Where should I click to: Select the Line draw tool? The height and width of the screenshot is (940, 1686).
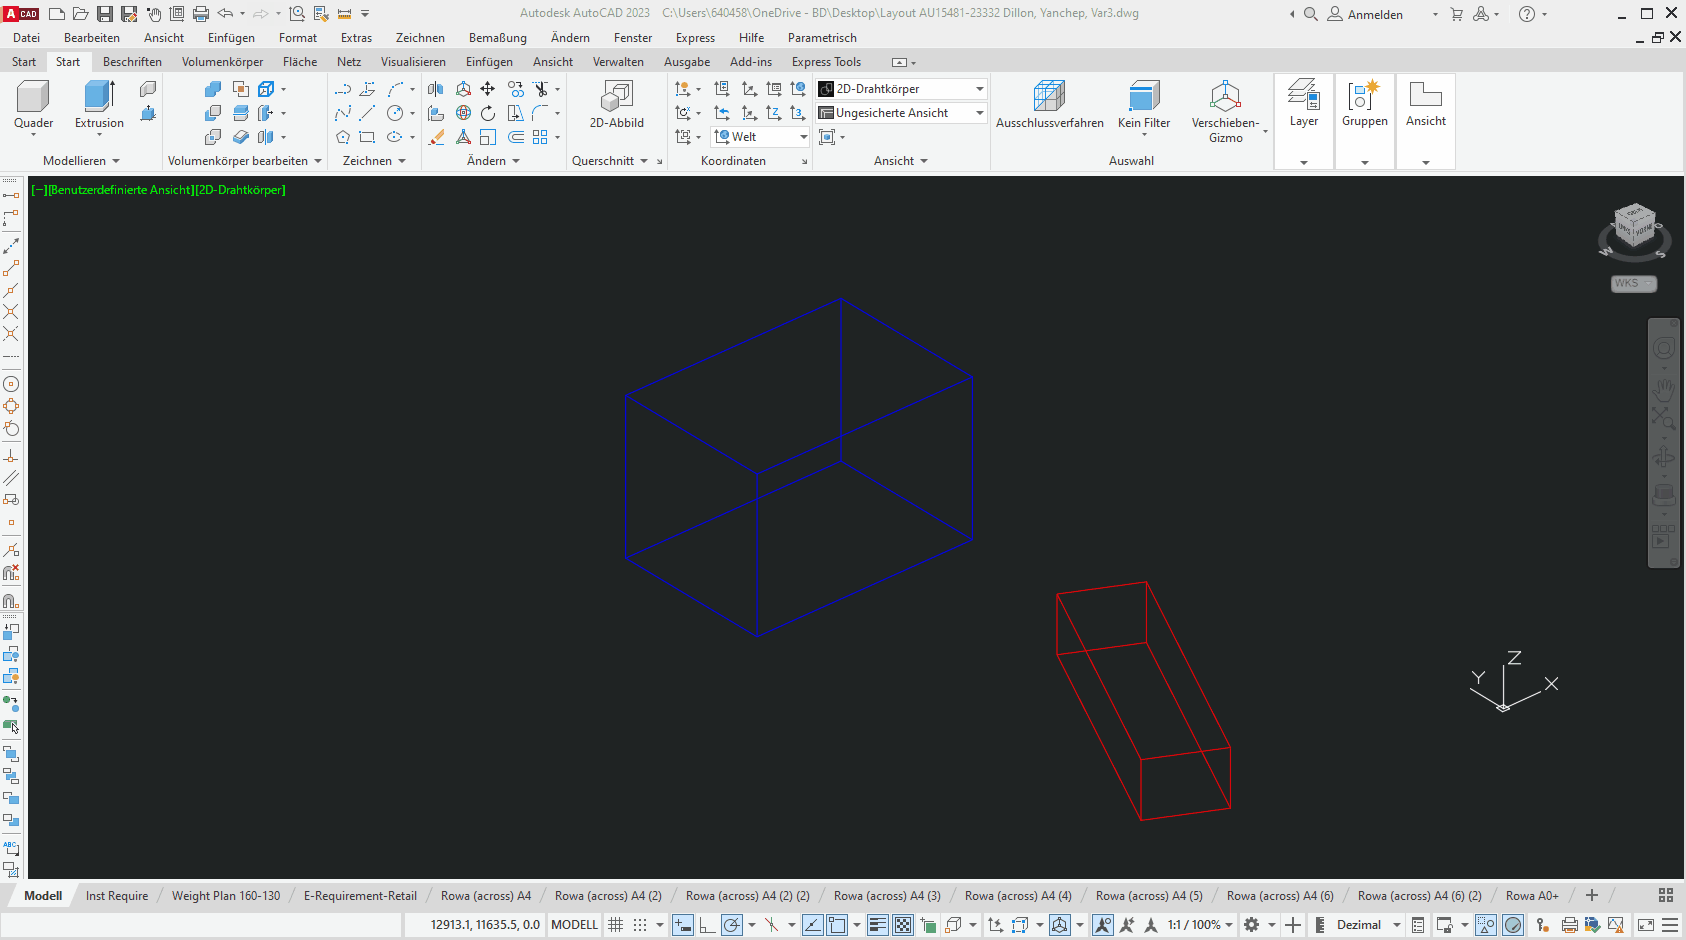tap(367, 113)
